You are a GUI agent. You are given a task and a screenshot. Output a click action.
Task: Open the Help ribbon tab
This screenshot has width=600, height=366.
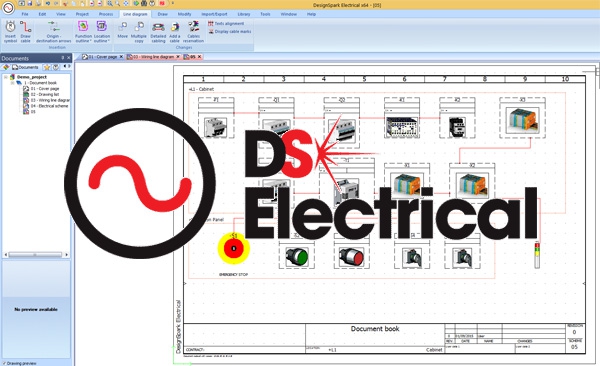(x=311, y=14)
